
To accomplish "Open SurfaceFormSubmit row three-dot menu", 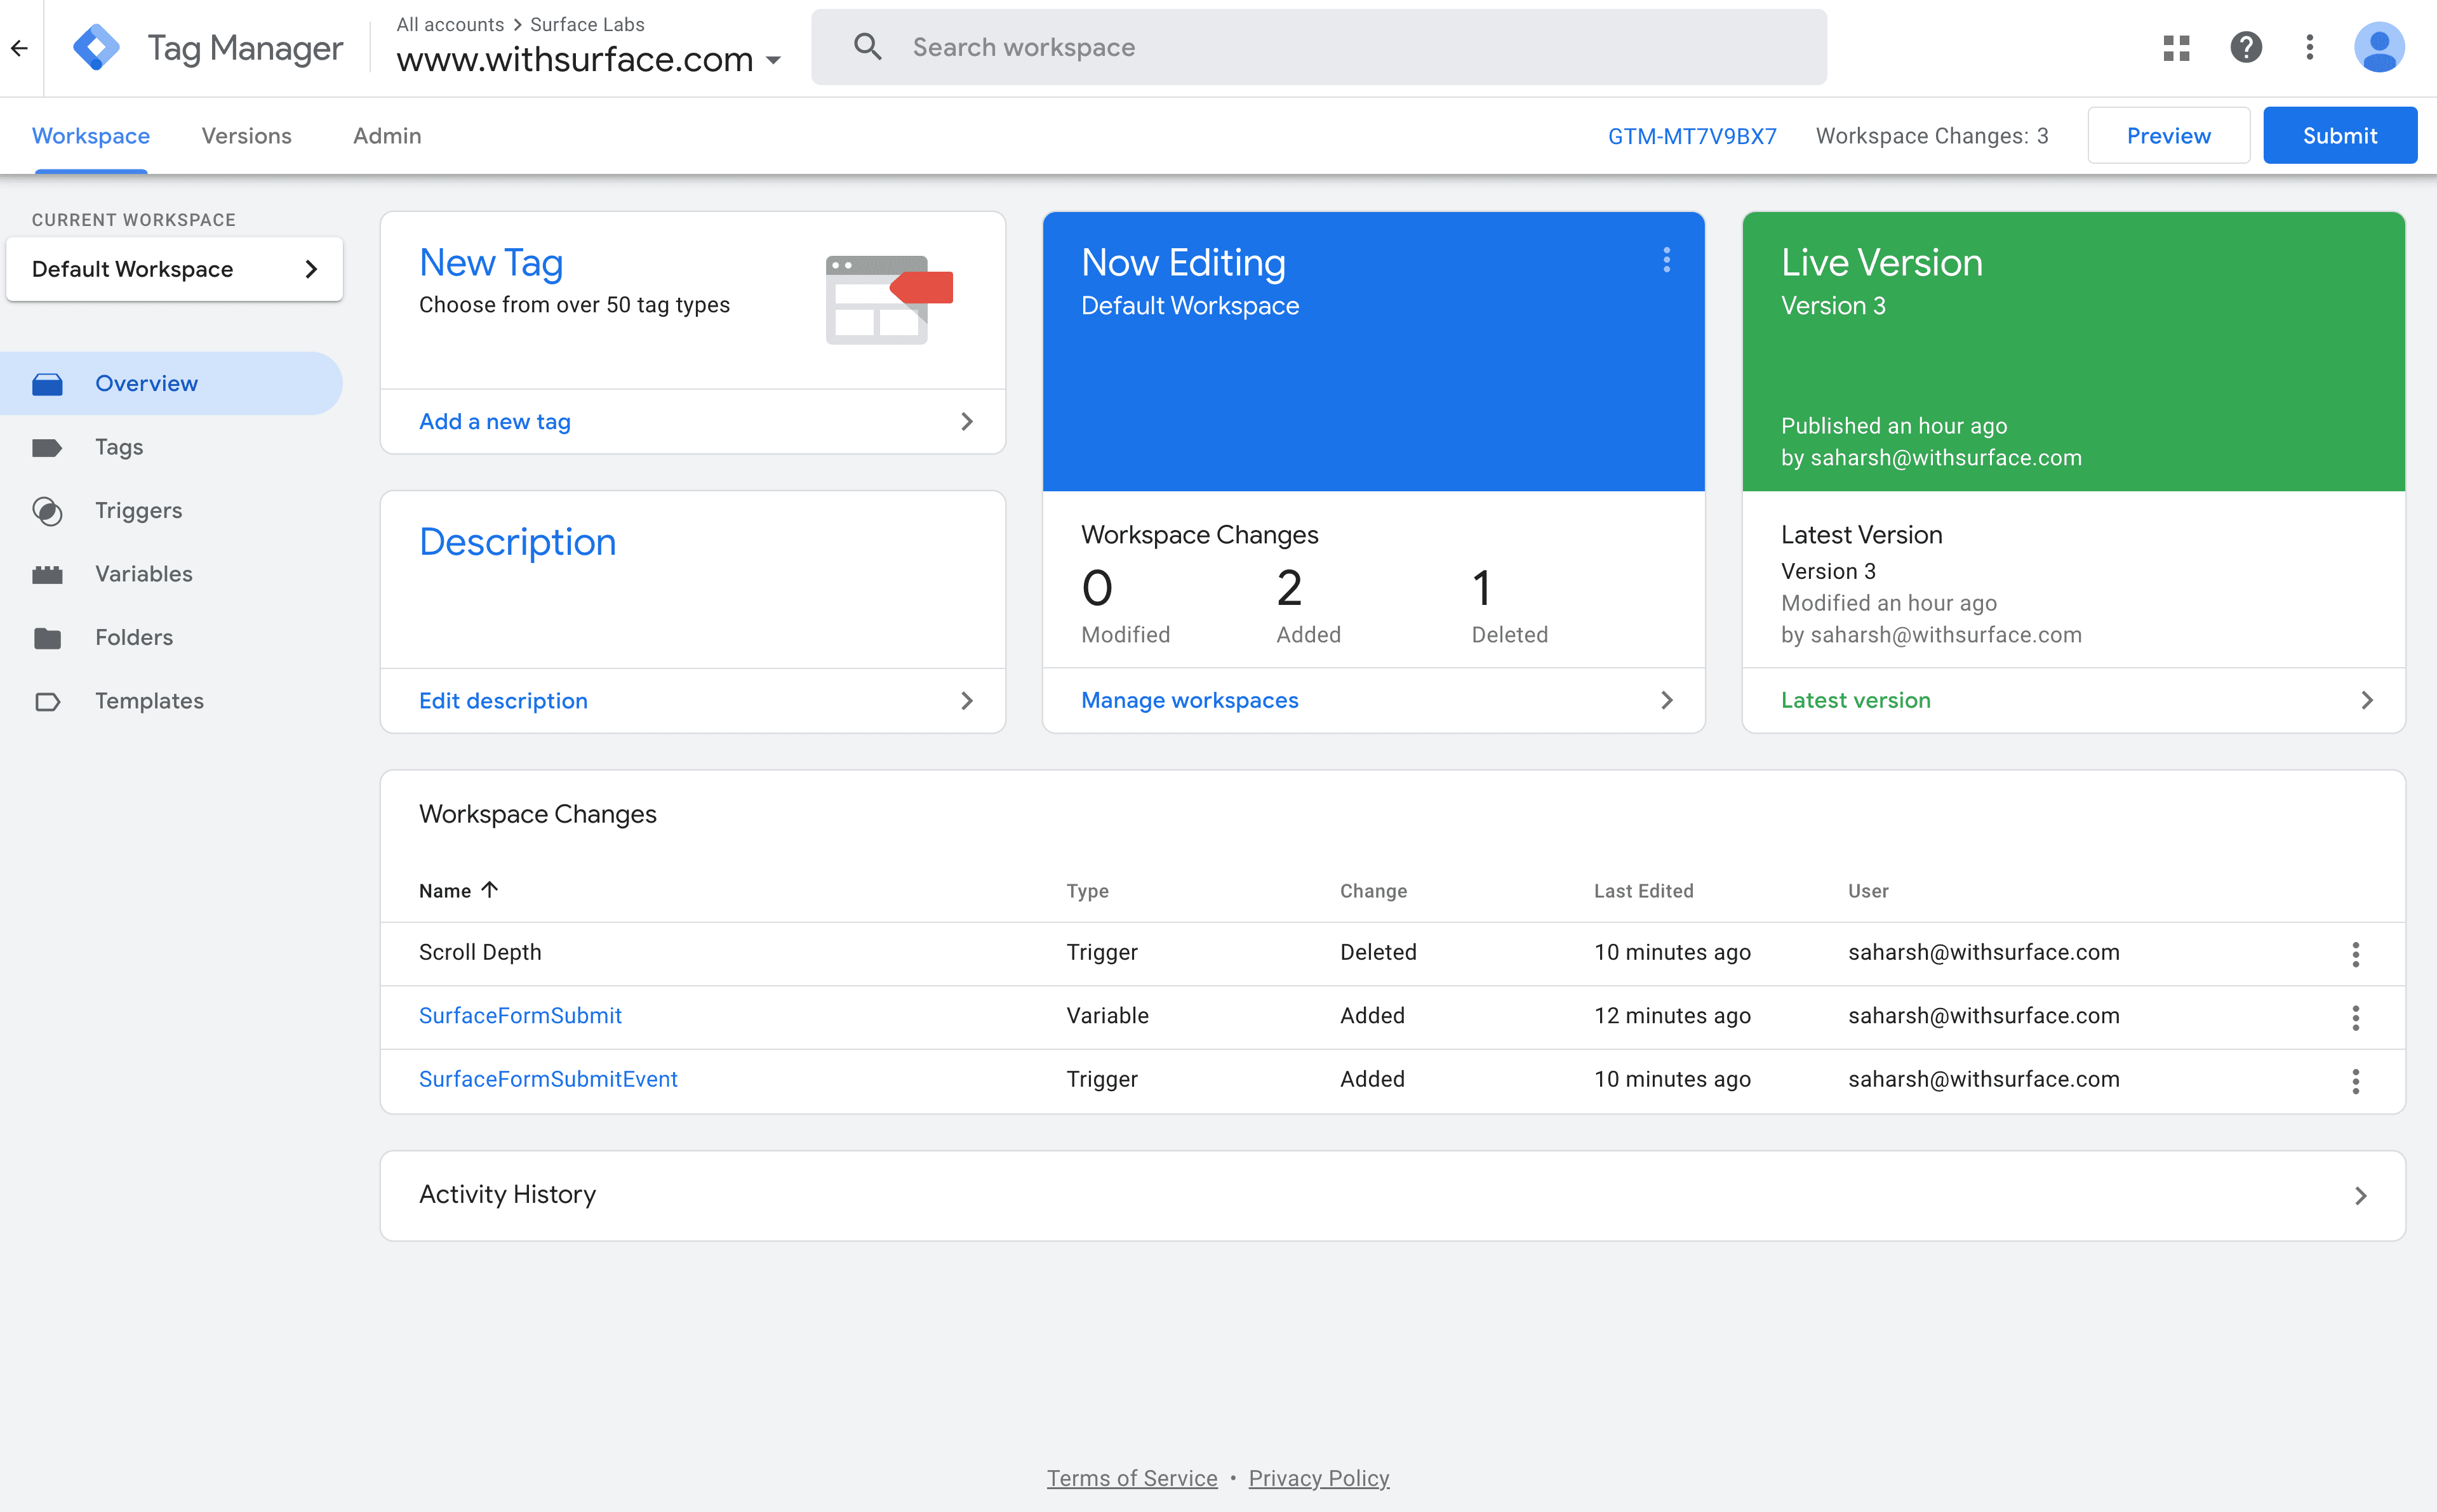I will pos(2356,1017).
